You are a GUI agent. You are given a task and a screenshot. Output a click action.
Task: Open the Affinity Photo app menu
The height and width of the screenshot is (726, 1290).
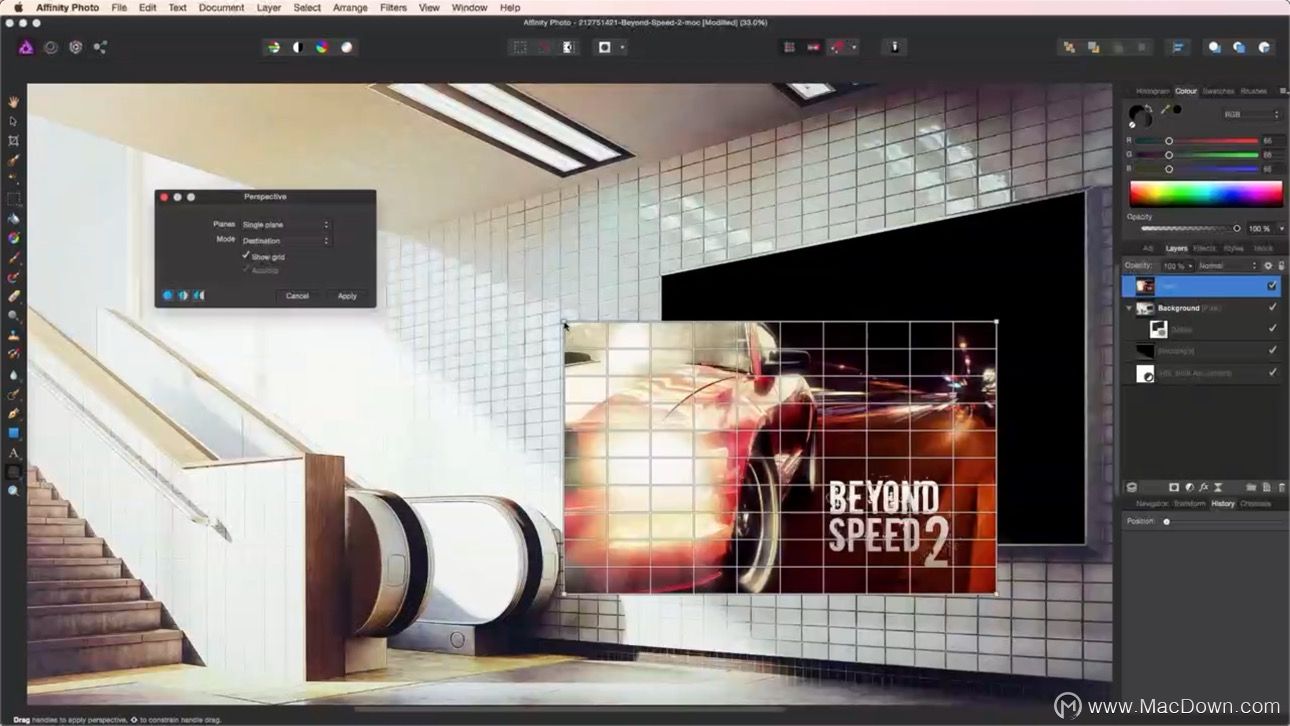(67, 7)
